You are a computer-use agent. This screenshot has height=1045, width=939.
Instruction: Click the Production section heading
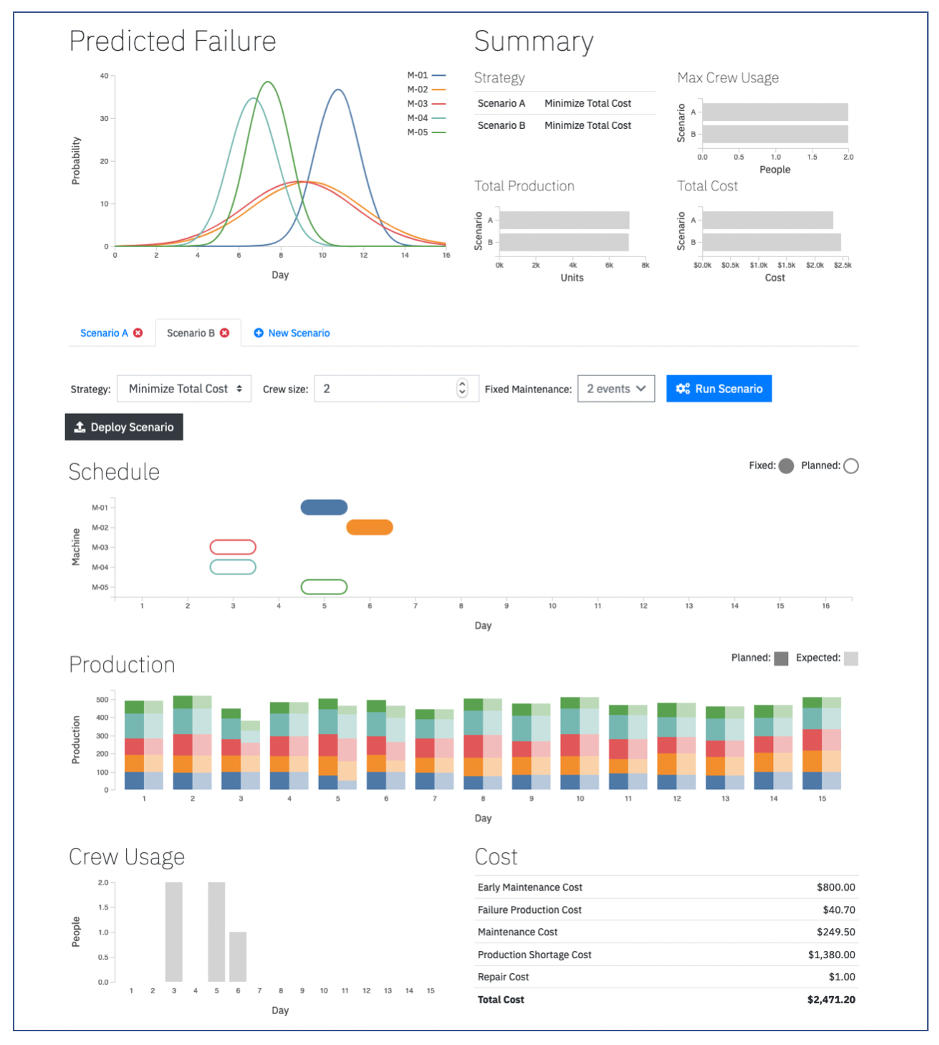coord(122,664)
